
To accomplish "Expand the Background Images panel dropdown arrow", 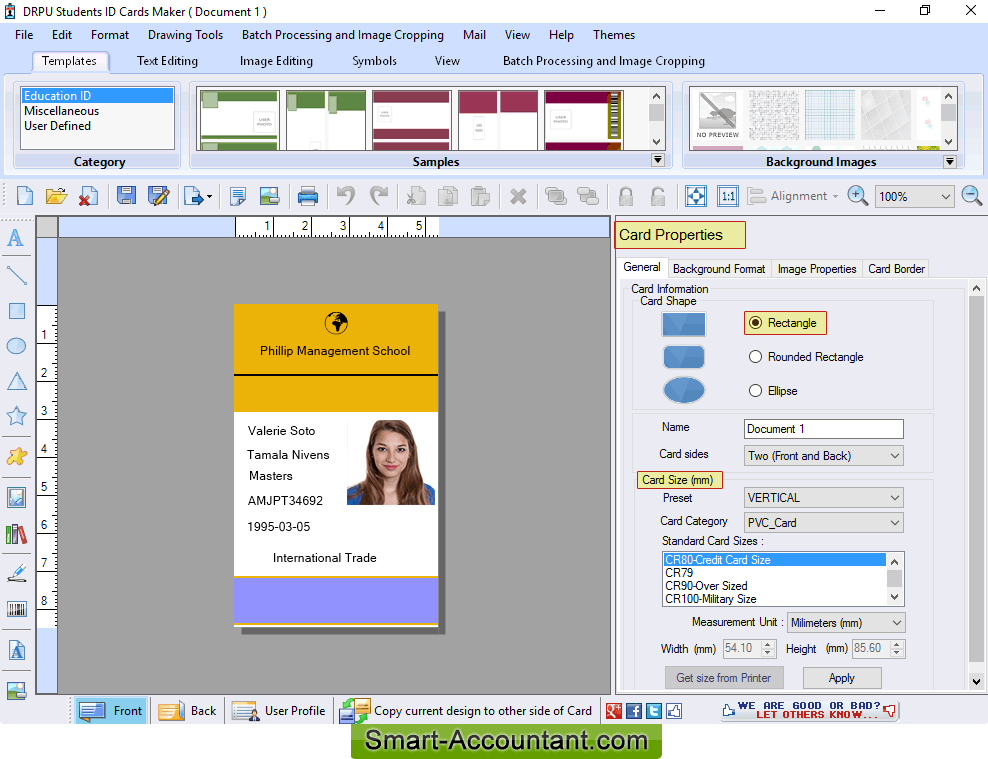I will 950,162.
